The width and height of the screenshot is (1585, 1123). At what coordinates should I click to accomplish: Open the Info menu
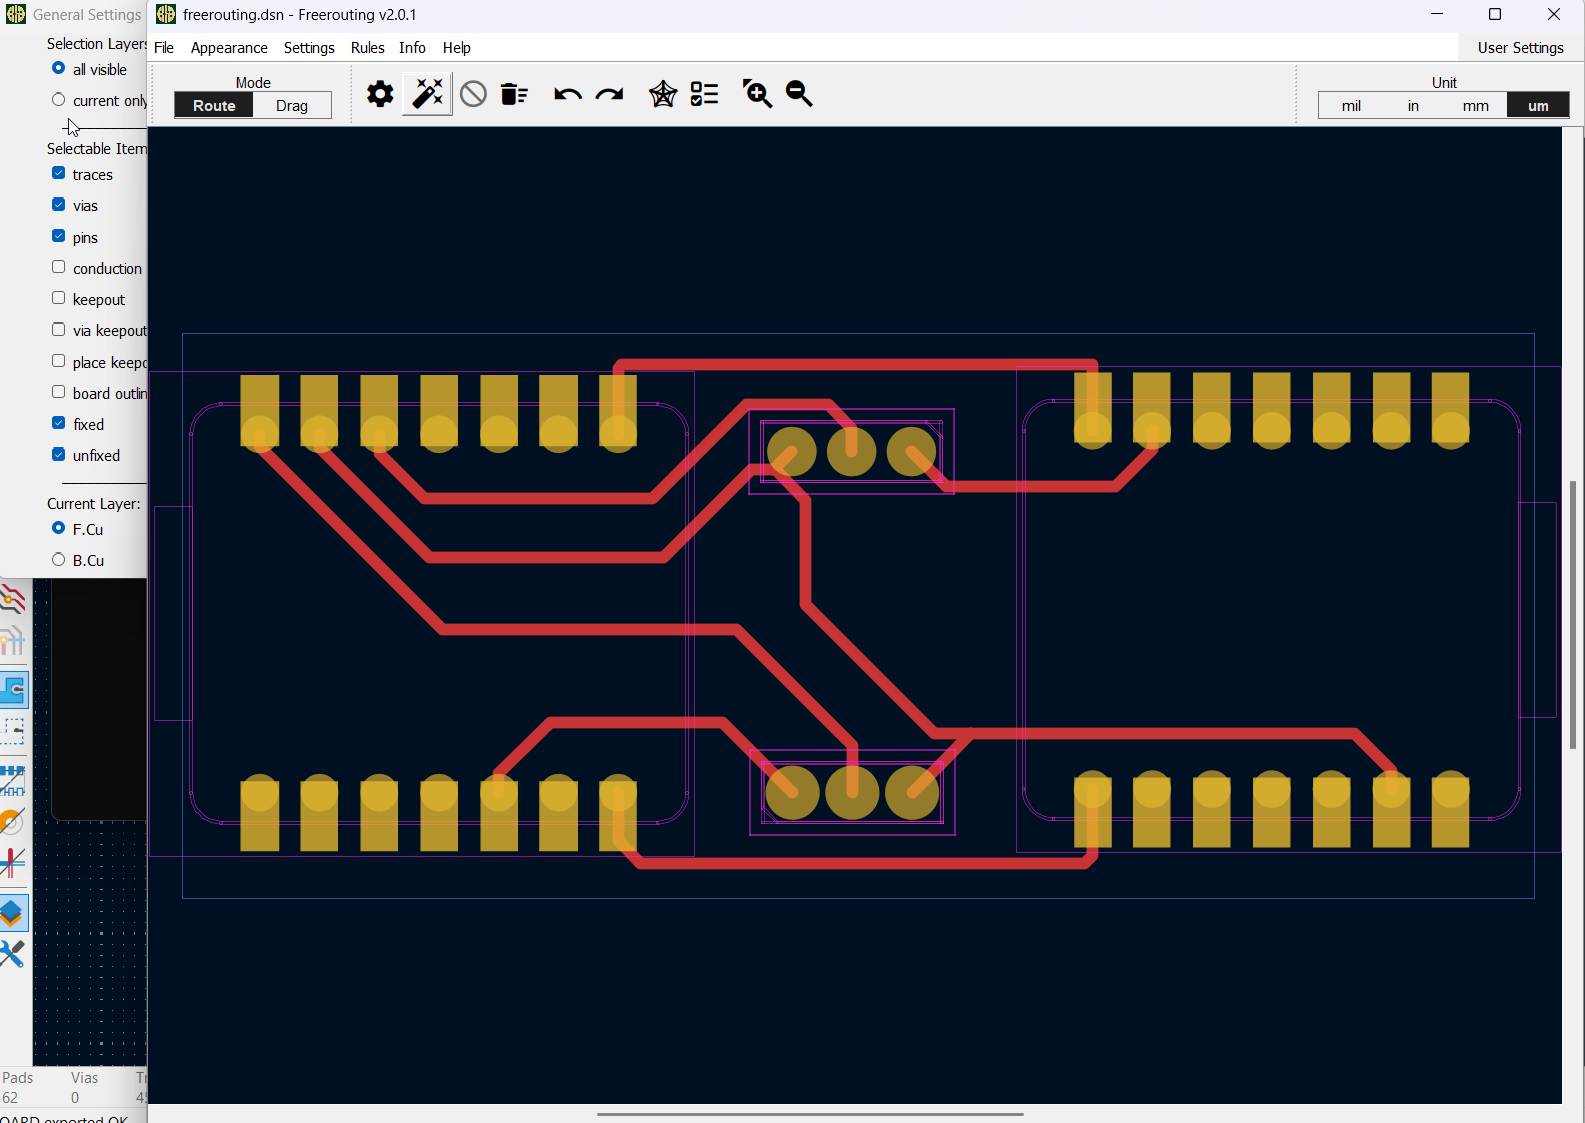click(412, 48)
